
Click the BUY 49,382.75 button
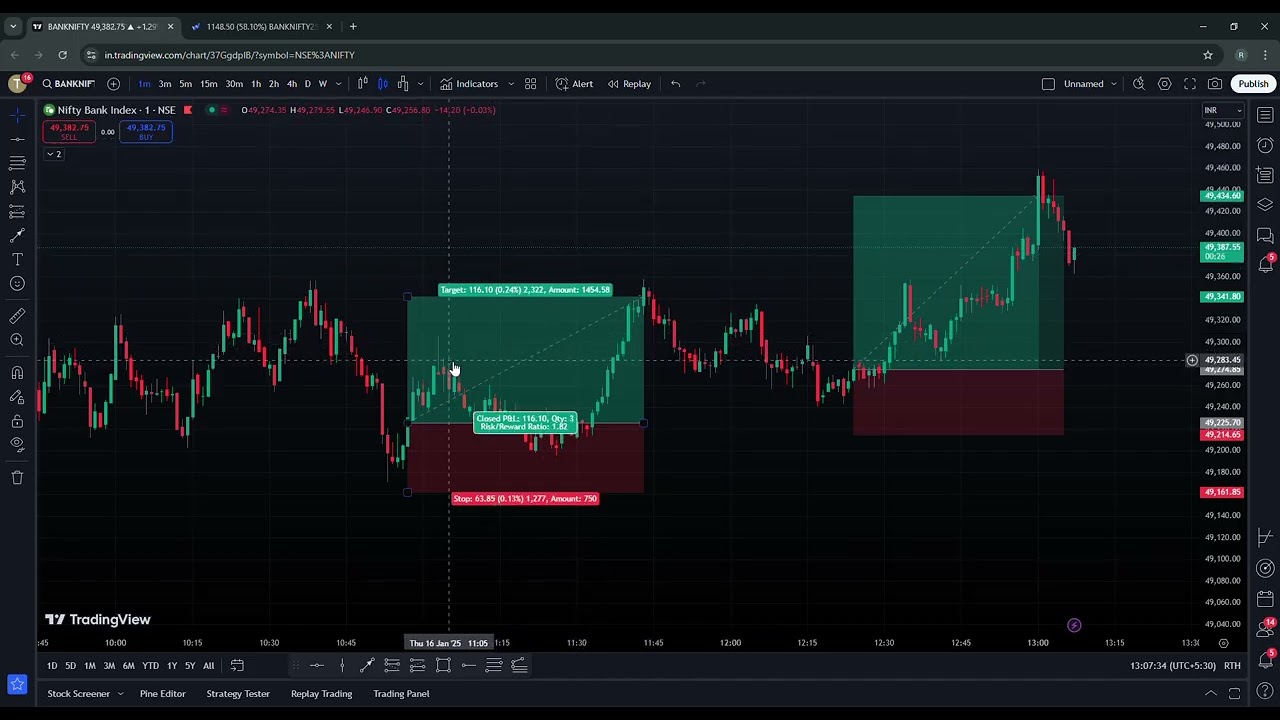(x=146, y=131)
